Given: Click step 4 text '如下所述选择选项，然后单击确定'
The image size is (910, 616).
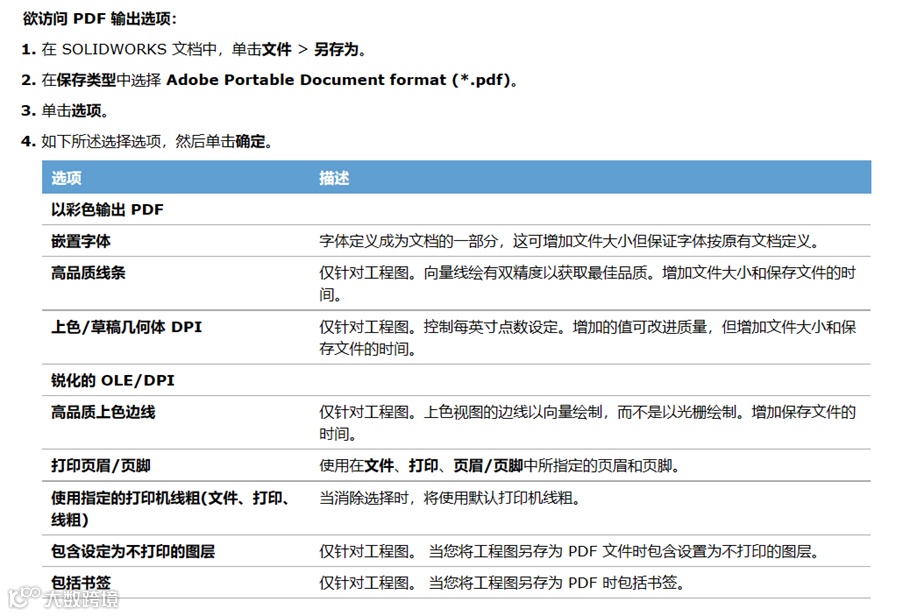Looking at the screenshot, I should pos(153,141).
